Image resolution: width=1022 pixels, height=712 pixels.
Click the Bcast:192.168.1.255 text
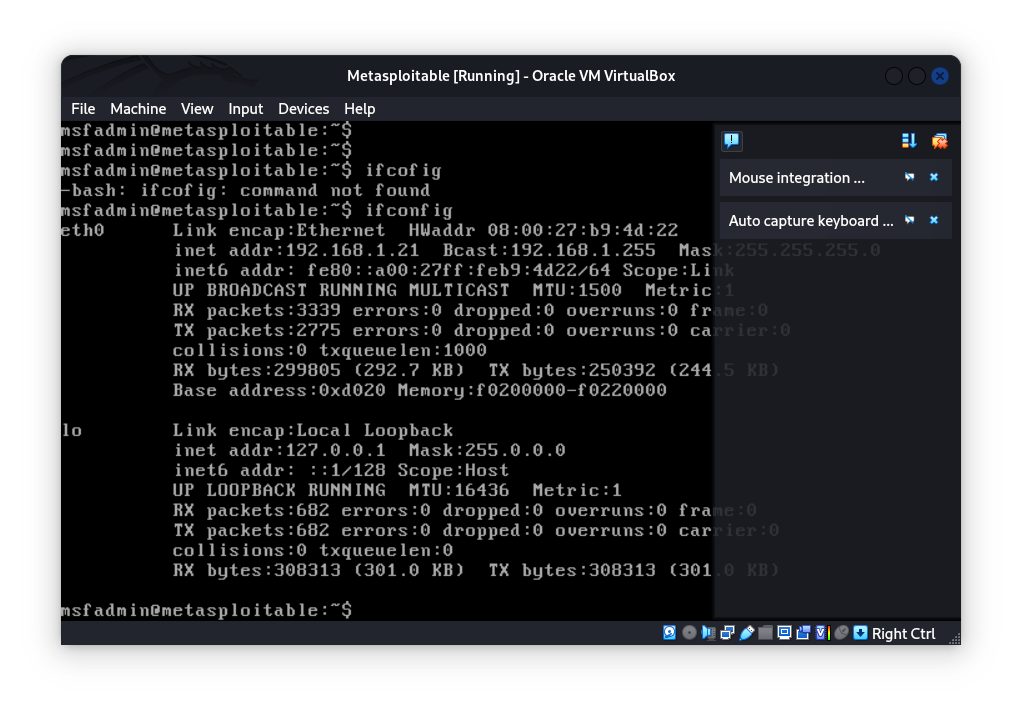[x=549, y=250]
